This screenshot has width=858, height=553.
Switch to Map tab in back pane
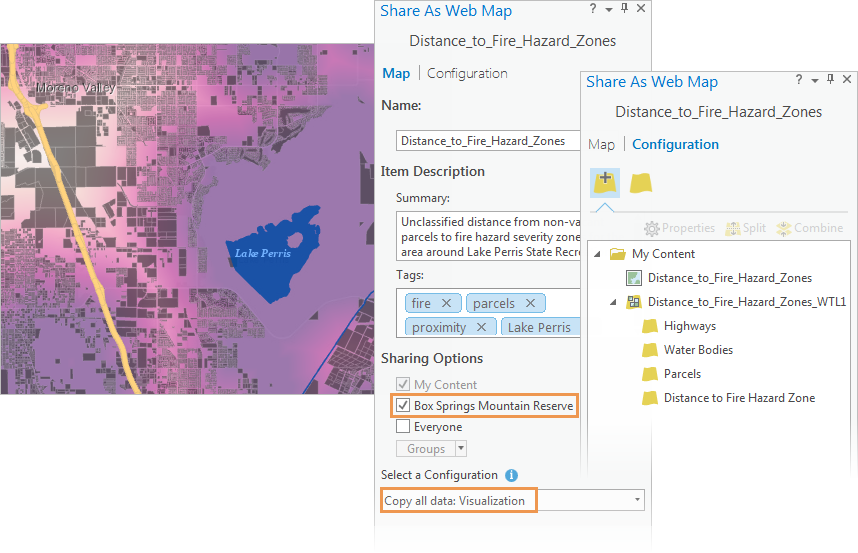tap(396, 73)
